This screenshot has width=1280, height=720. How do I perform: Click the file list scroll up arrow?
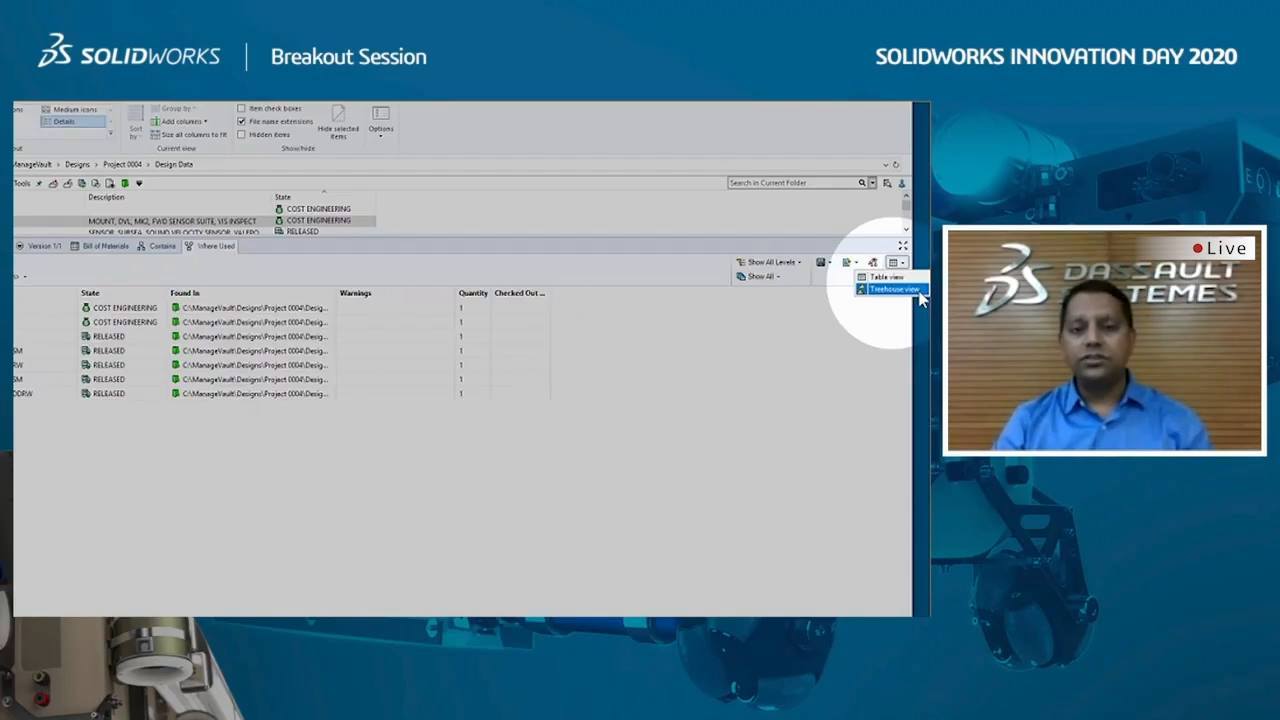tap(906, 194)
